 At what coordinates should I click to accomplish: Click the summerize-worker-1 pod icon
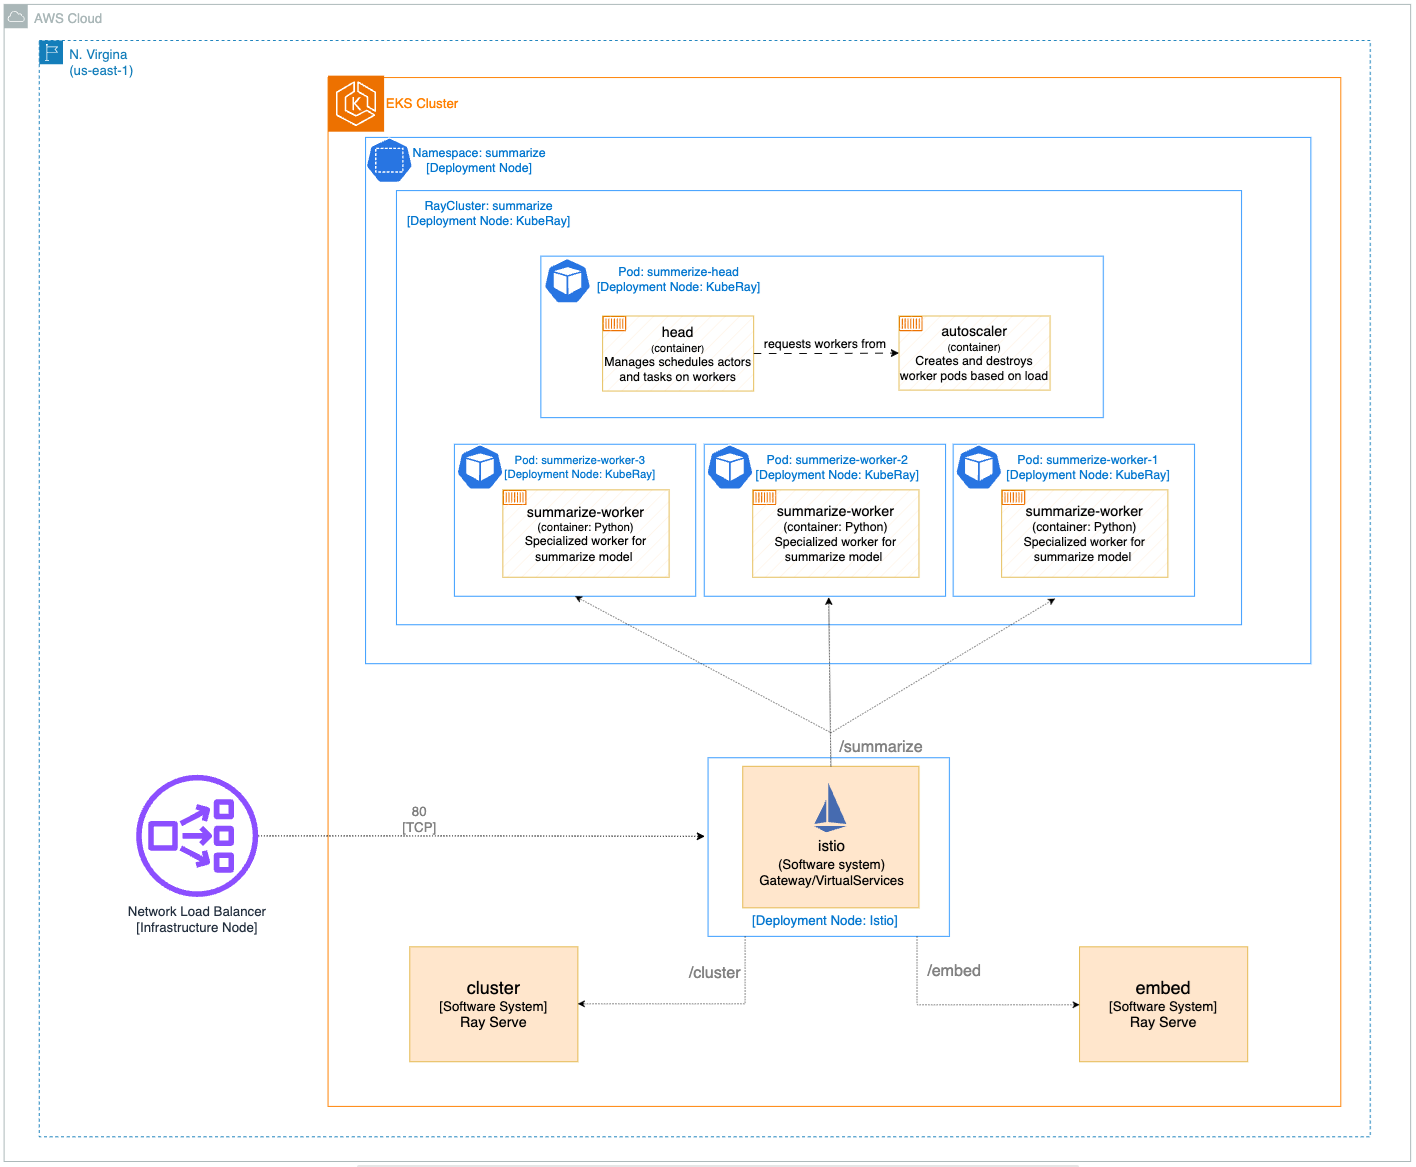(979, 467)
